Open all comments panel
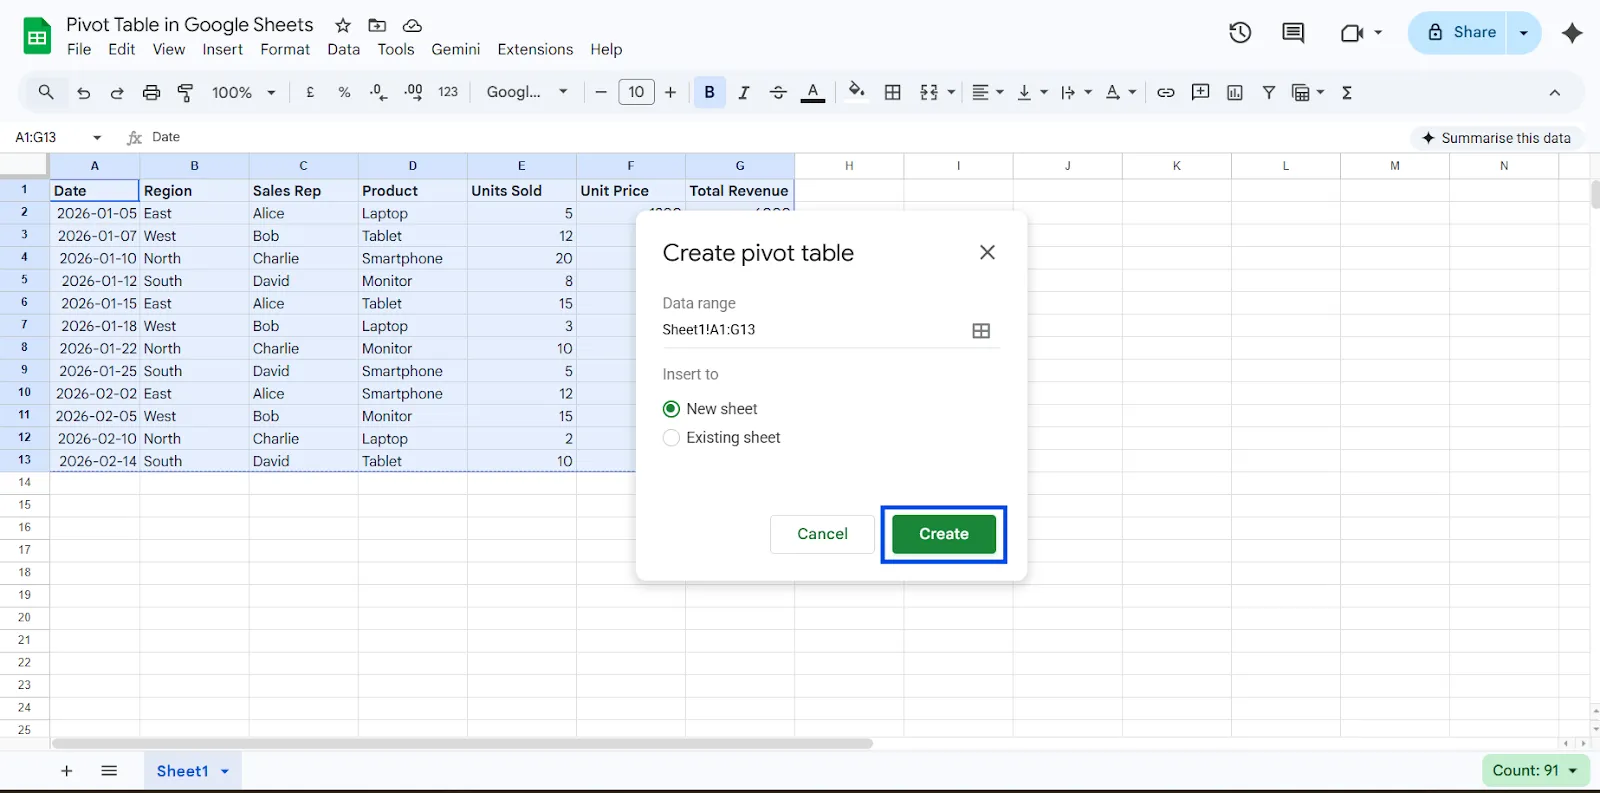The height and width of the screenshot is (793, 1600). tap(1293, 33)
